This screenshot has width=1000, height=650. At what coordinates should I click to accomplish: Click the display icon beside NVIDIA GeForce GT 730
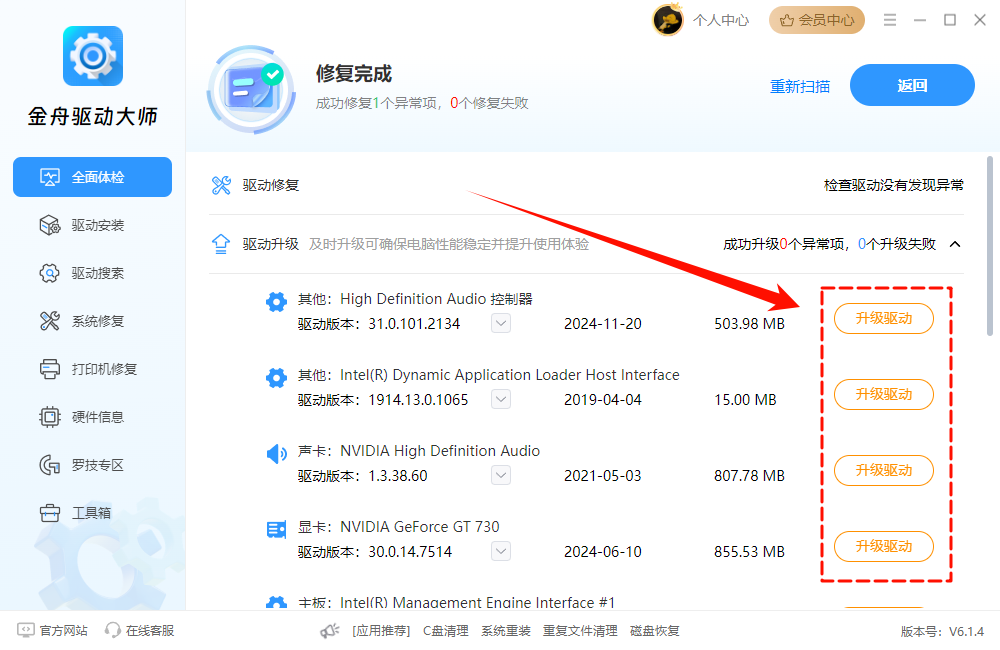(276, 529)
